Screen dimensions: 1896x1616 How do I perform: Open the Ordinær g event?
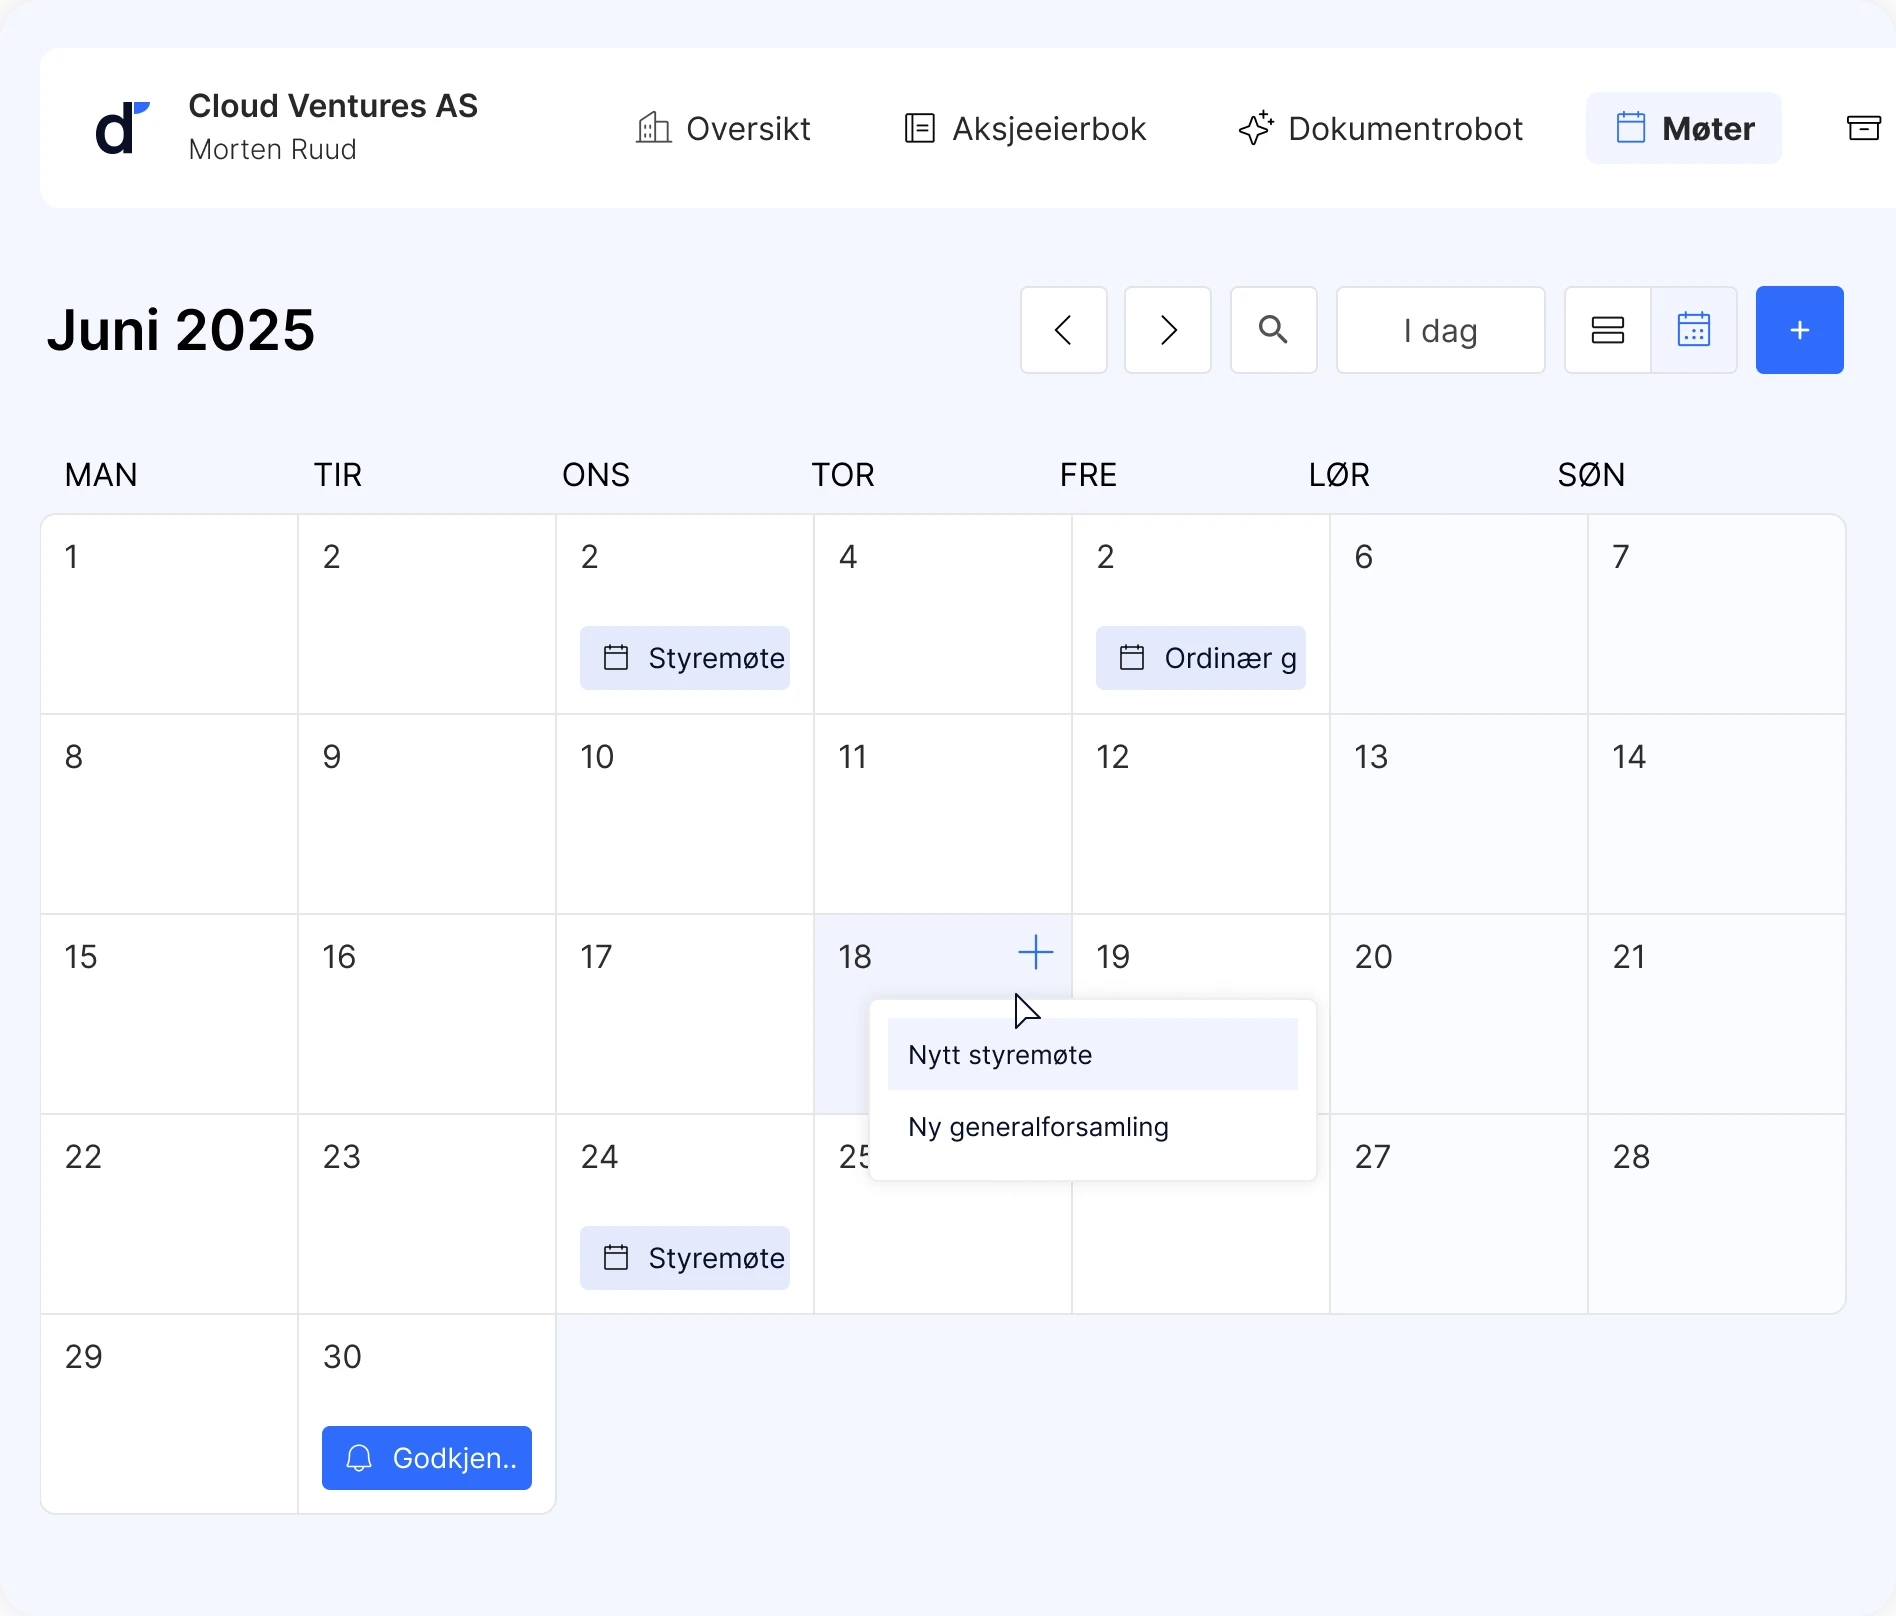coord(1200,658)
